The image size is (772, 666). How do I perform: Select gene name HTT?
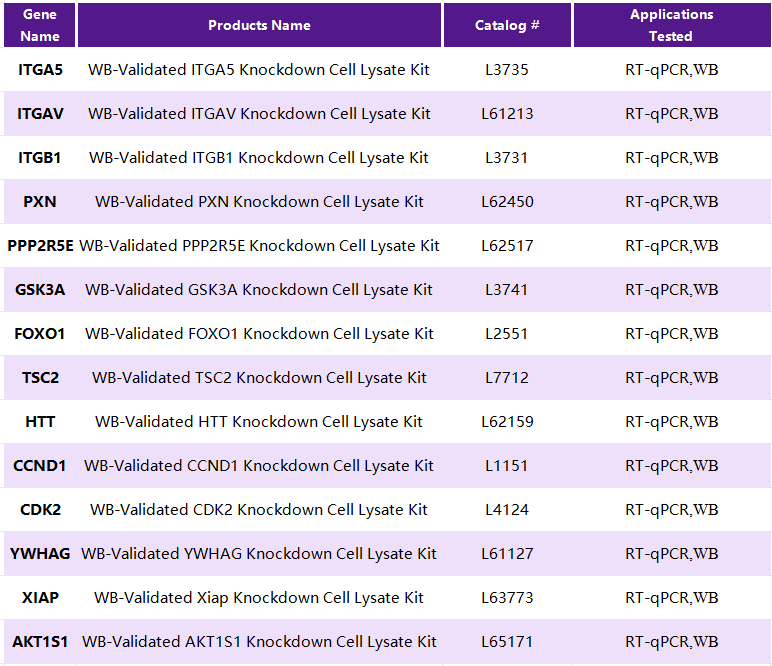[40, 422]
